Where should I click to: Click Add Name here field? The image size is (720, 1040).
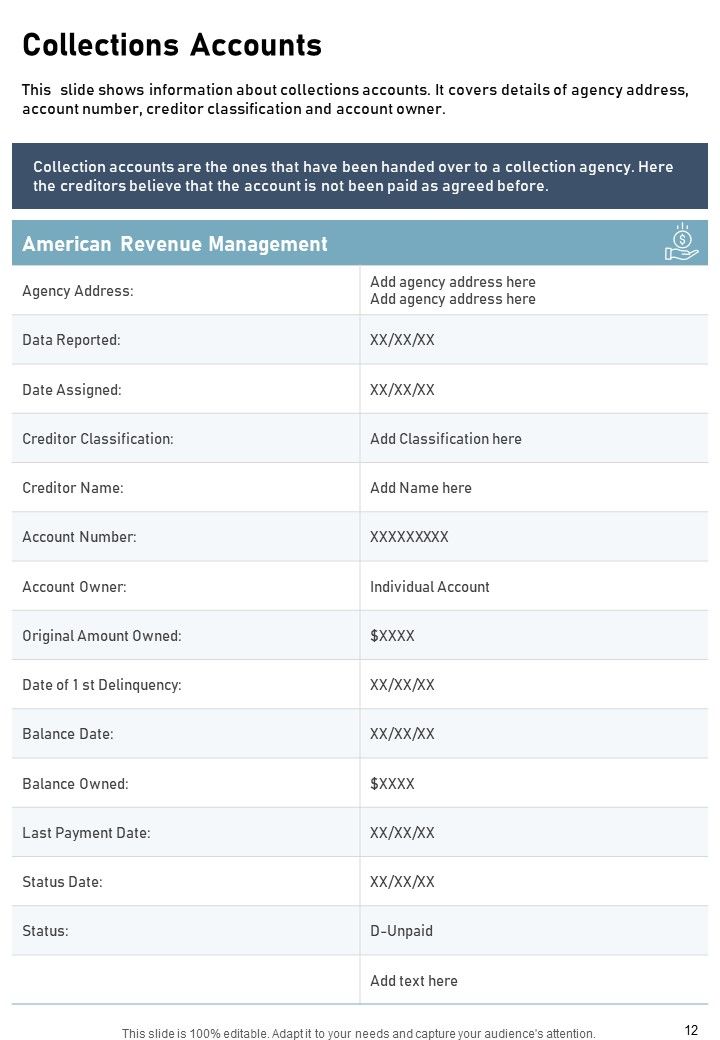pos(421,488)
